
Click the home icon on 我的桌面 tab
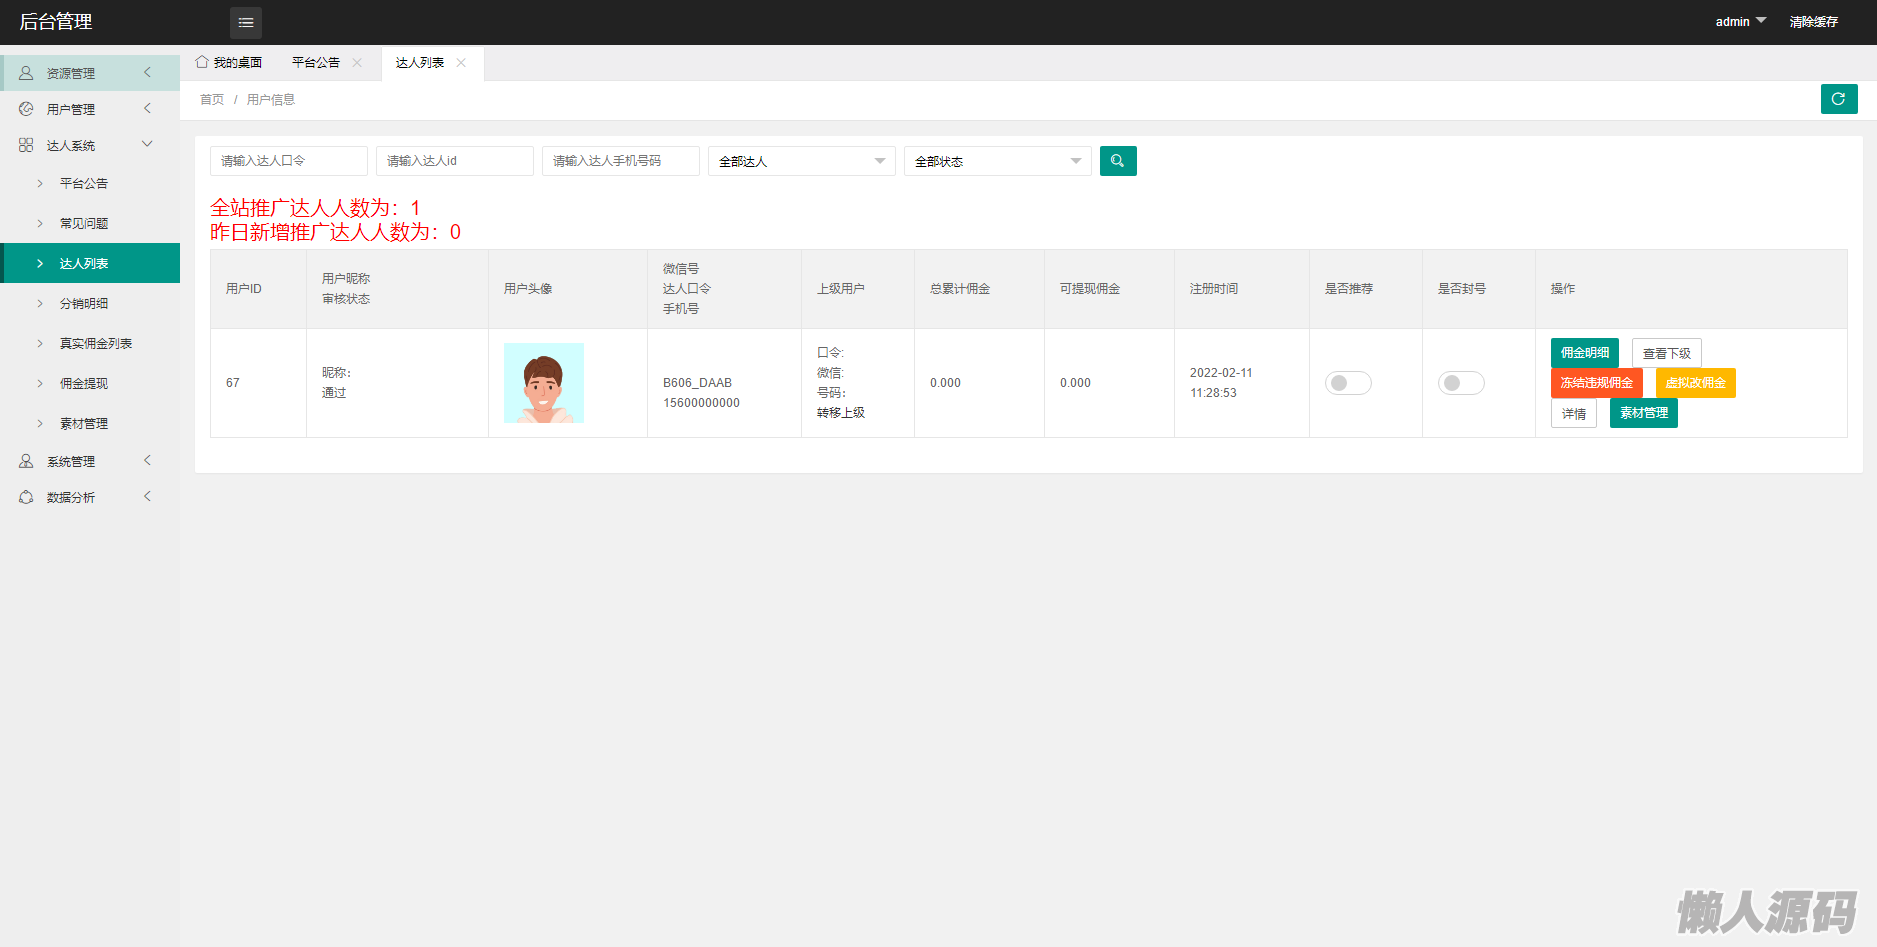click(x=202, y=62)
